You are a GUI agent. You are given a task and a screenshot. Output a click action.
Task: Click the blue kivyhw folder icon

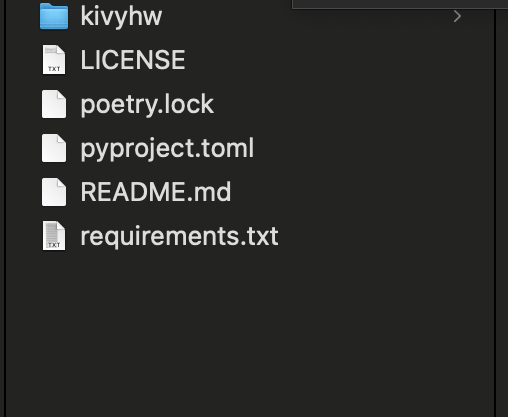pos(54,16)
